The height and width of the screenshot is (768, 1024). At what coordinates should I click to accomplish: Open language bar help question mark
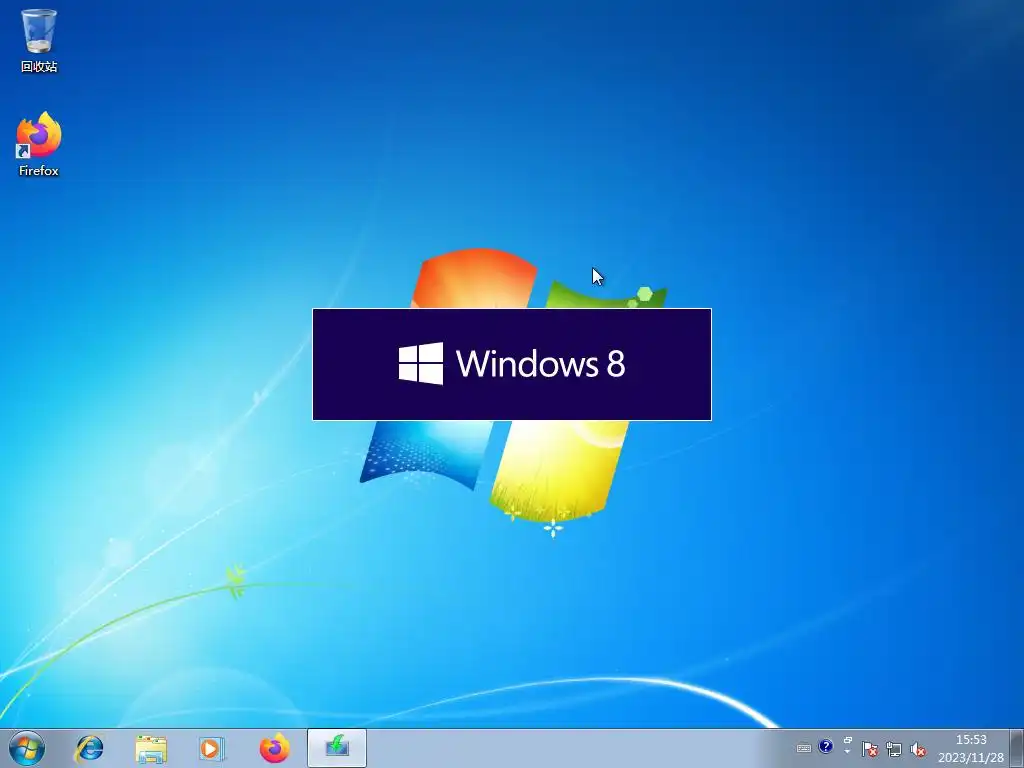[x=825, y=746]
